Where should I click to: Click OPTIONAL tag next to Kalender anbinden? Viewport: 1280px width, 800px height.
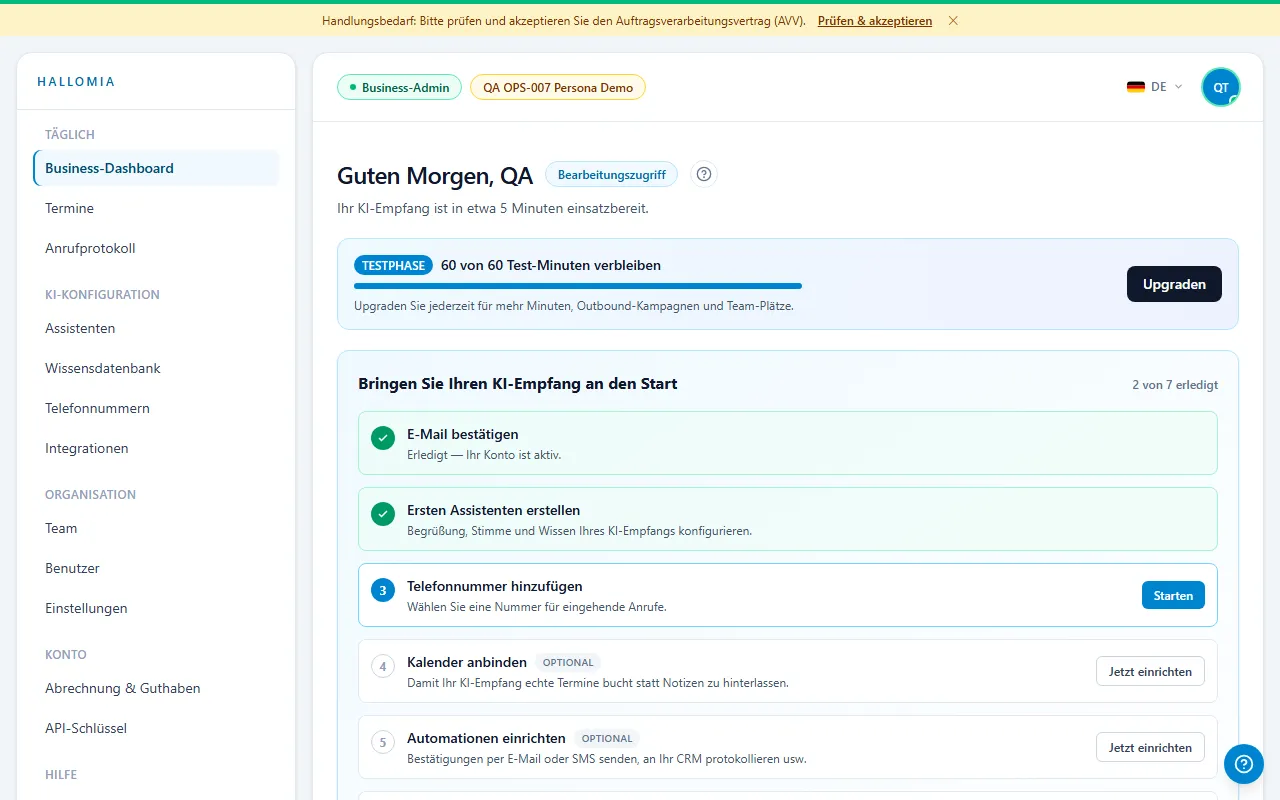(x=568, y=662)
